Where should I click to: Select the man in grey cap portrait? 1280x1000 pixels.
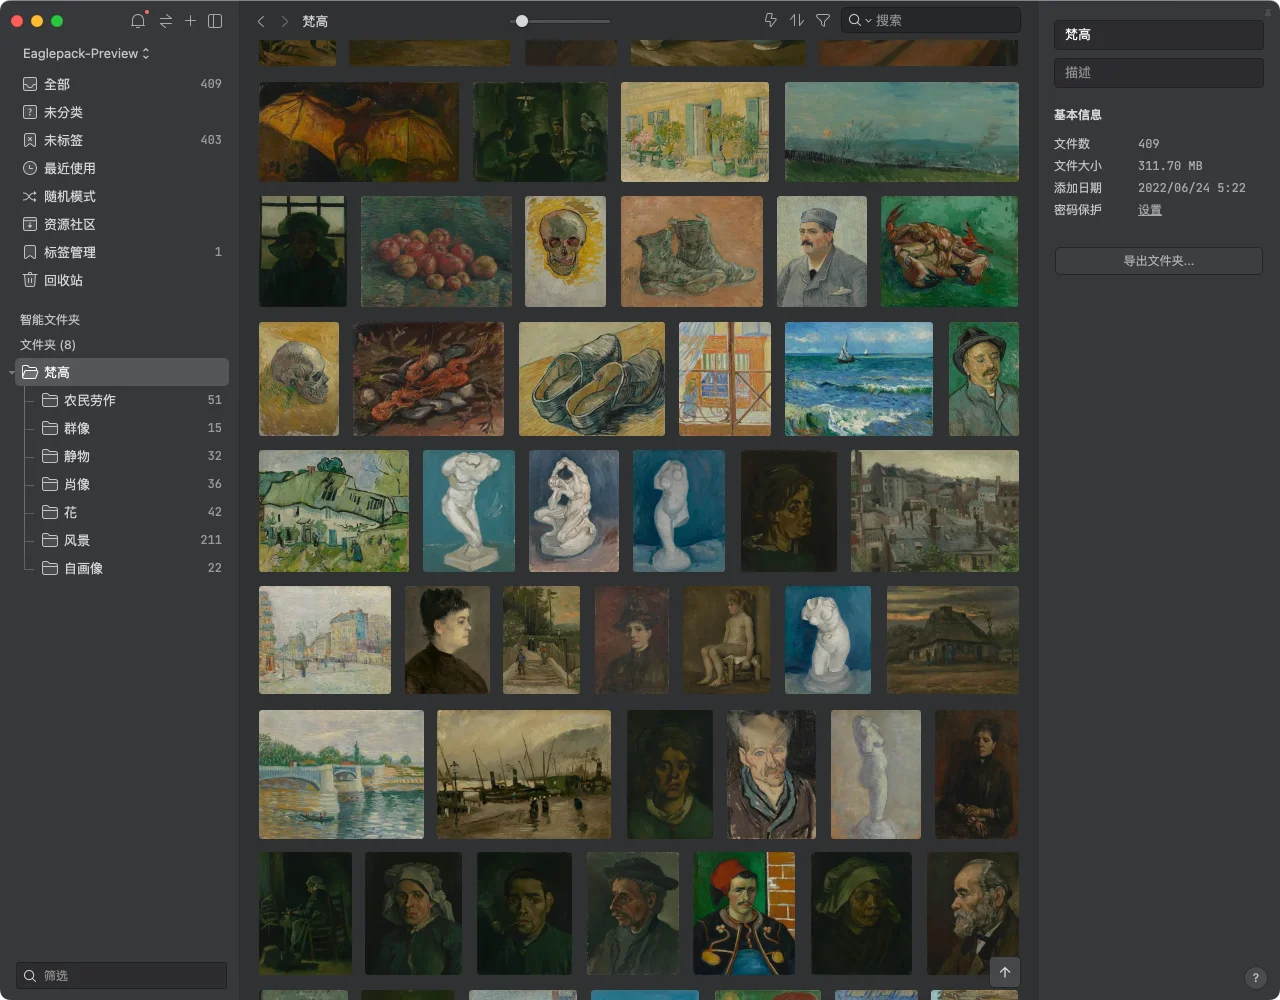click(822, 251)
